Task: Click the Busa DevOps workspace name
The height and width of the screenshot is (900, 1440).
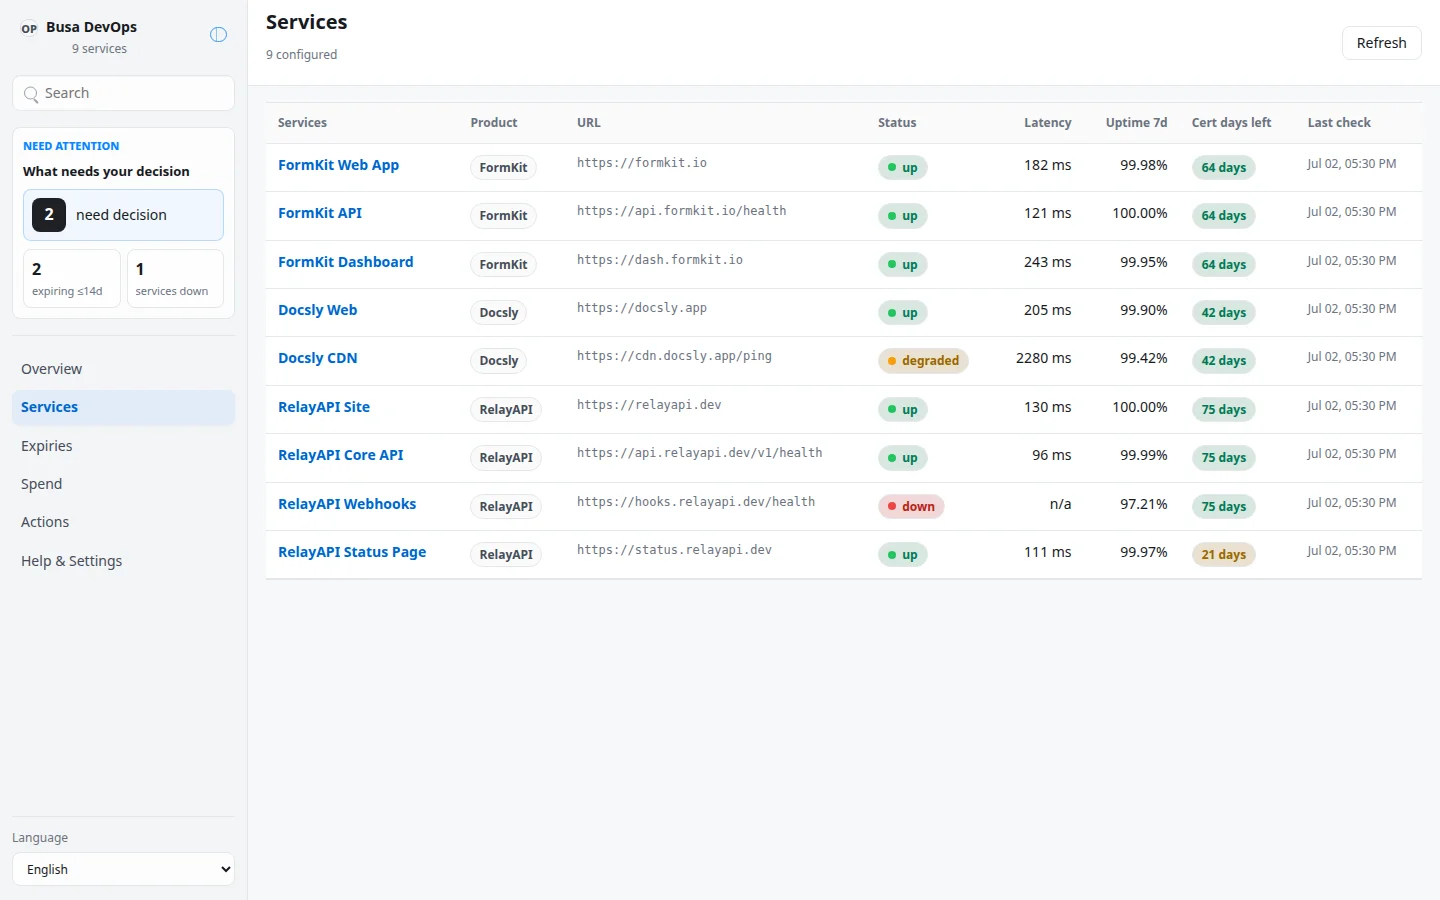Action: point(91,27)
